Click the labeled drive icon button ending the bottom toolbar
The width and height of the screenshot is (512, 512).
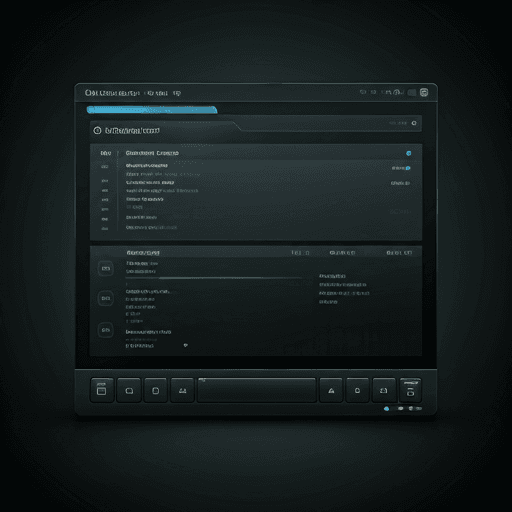pyautogui.click(x=410, y=390)
